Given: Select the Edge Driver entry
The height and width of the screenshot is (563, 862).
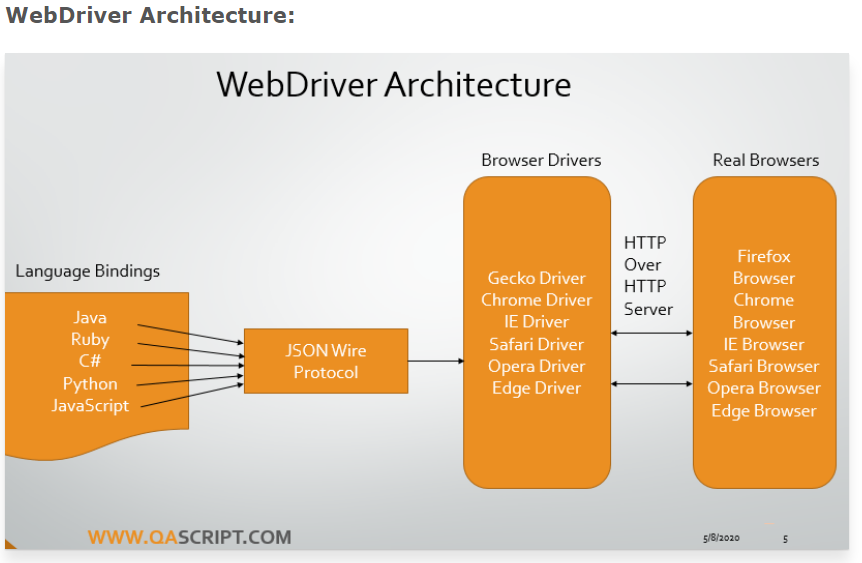Looking at the screenshot, I should coord(536,388).
